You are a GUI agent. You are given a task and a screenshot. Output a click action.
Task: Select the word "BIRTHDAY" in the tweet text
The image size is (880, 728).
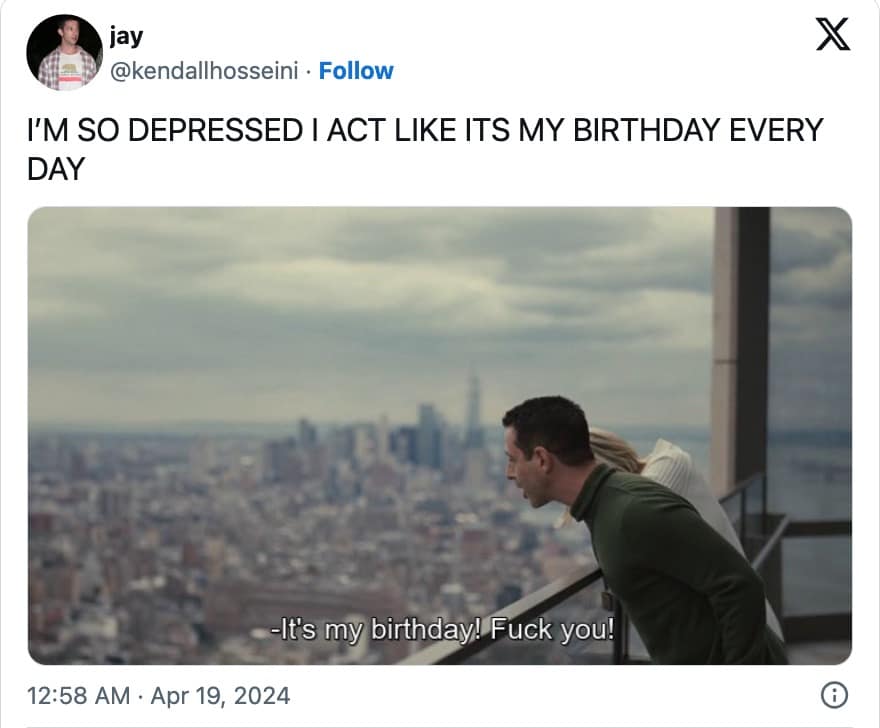click(x=631, y=130)
